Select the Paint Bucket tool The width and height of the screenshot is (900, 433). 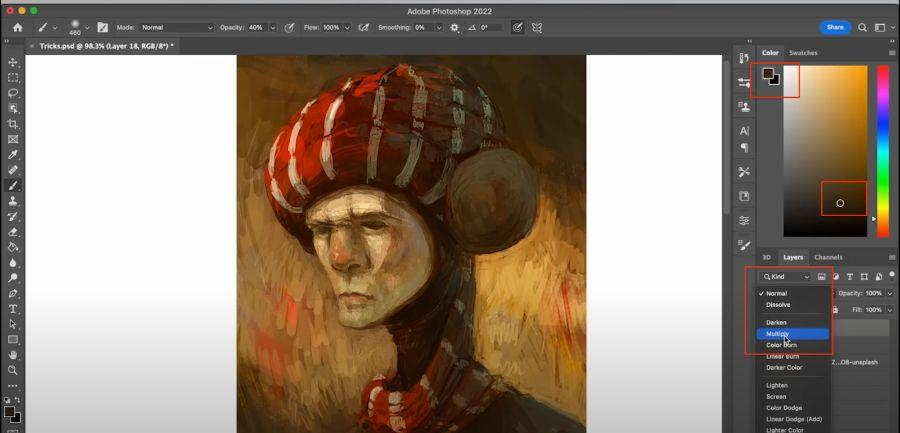(13, 247)
